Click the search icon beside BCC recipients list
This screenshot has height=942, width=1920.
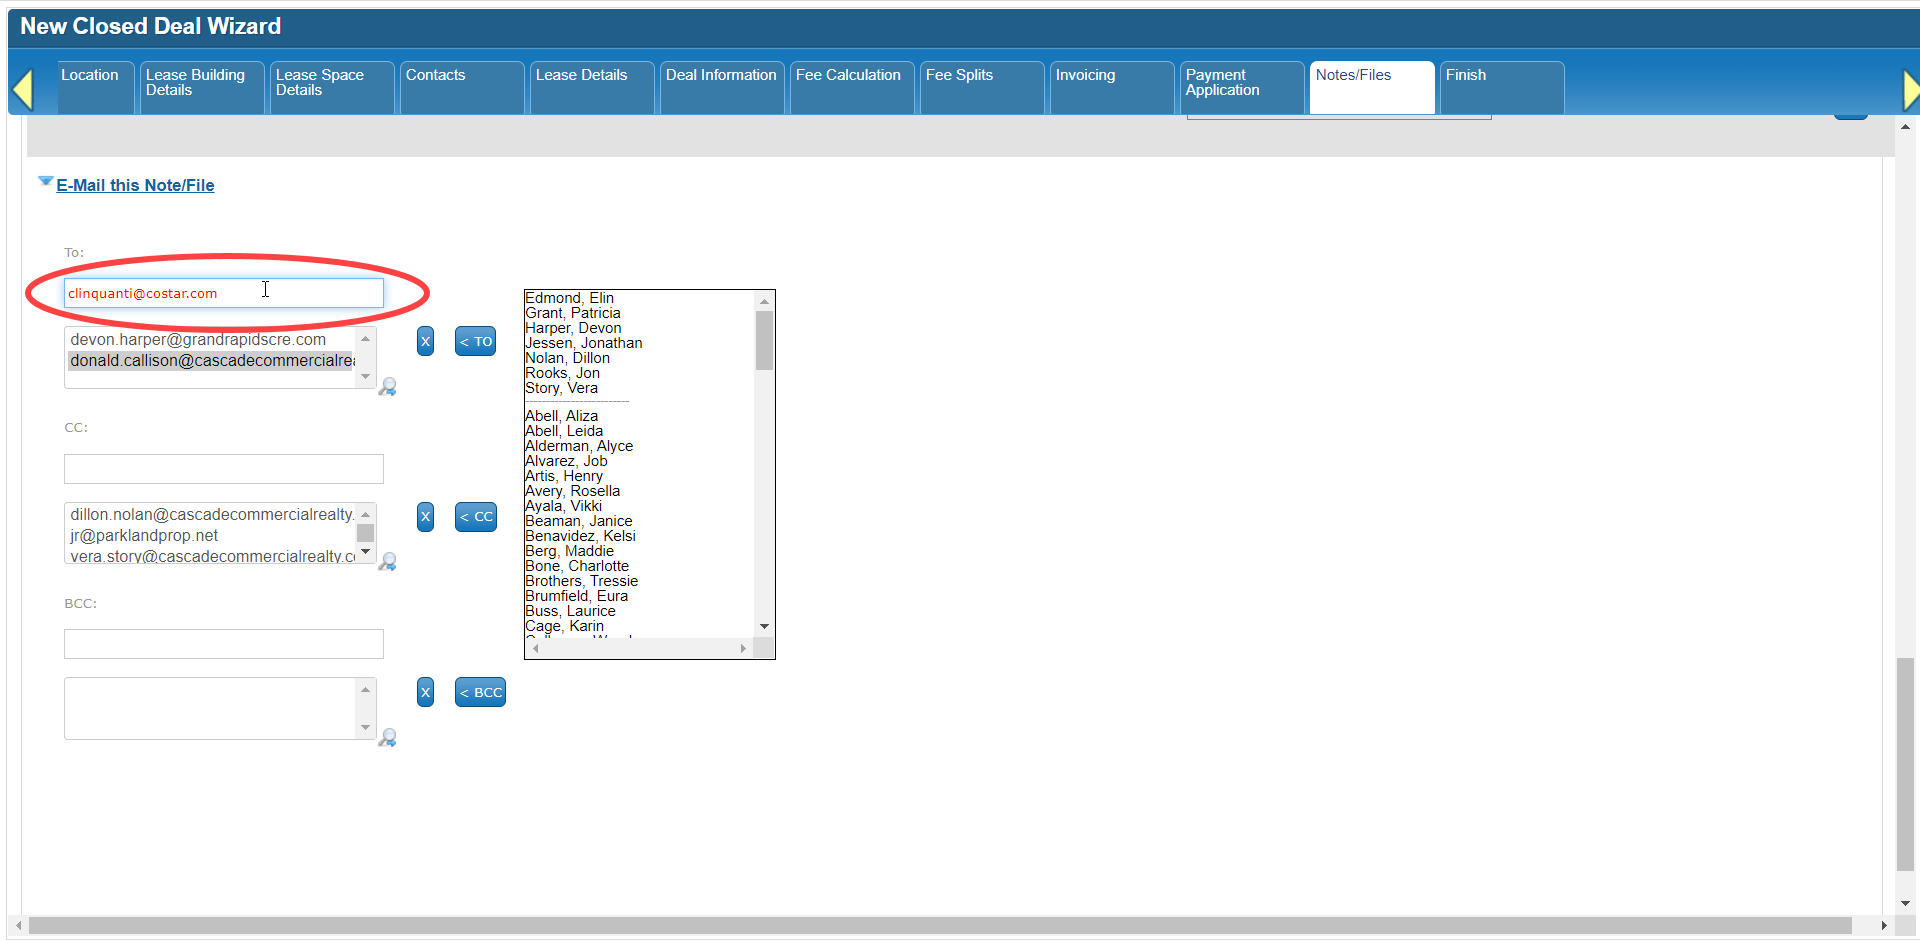(x=388, y=738)
